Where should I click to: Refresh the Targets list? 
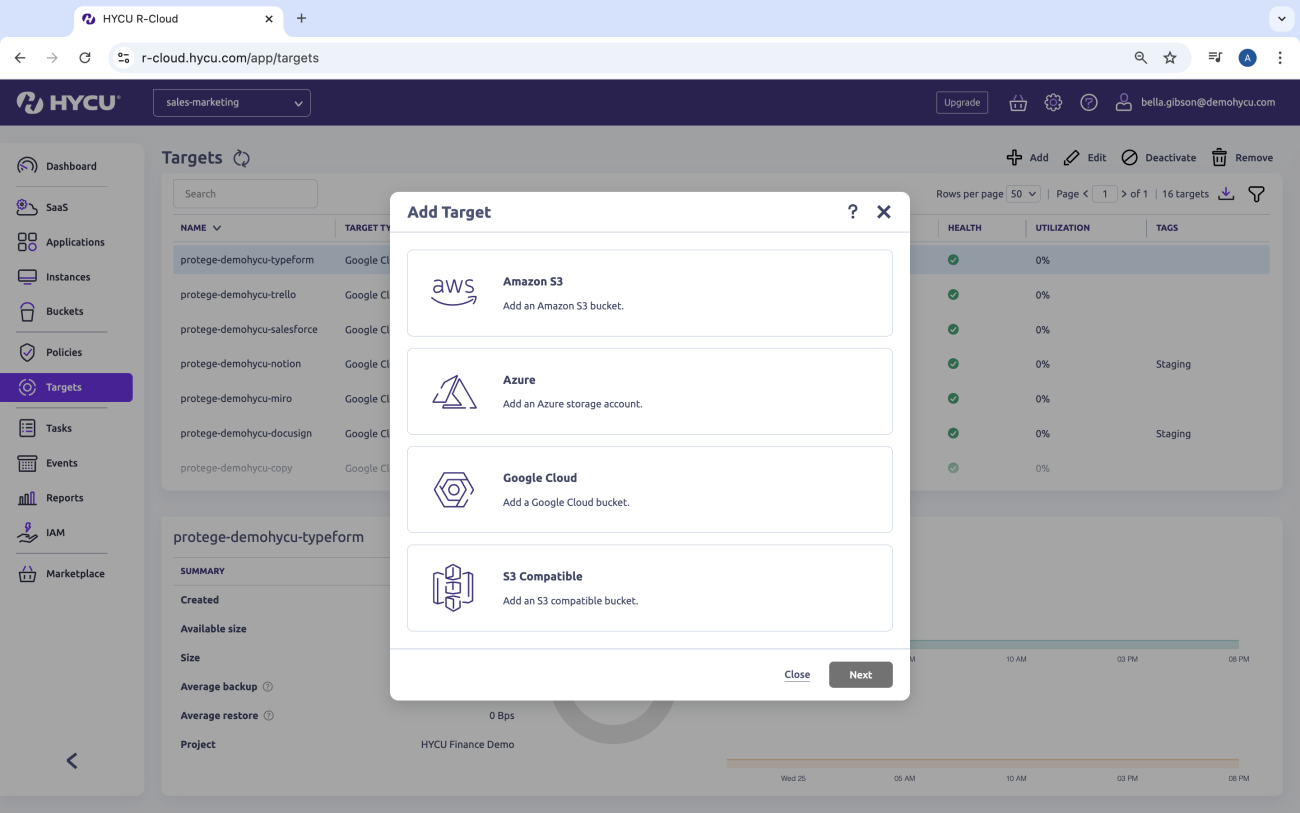pyautogui.click(x=241, y=158)
